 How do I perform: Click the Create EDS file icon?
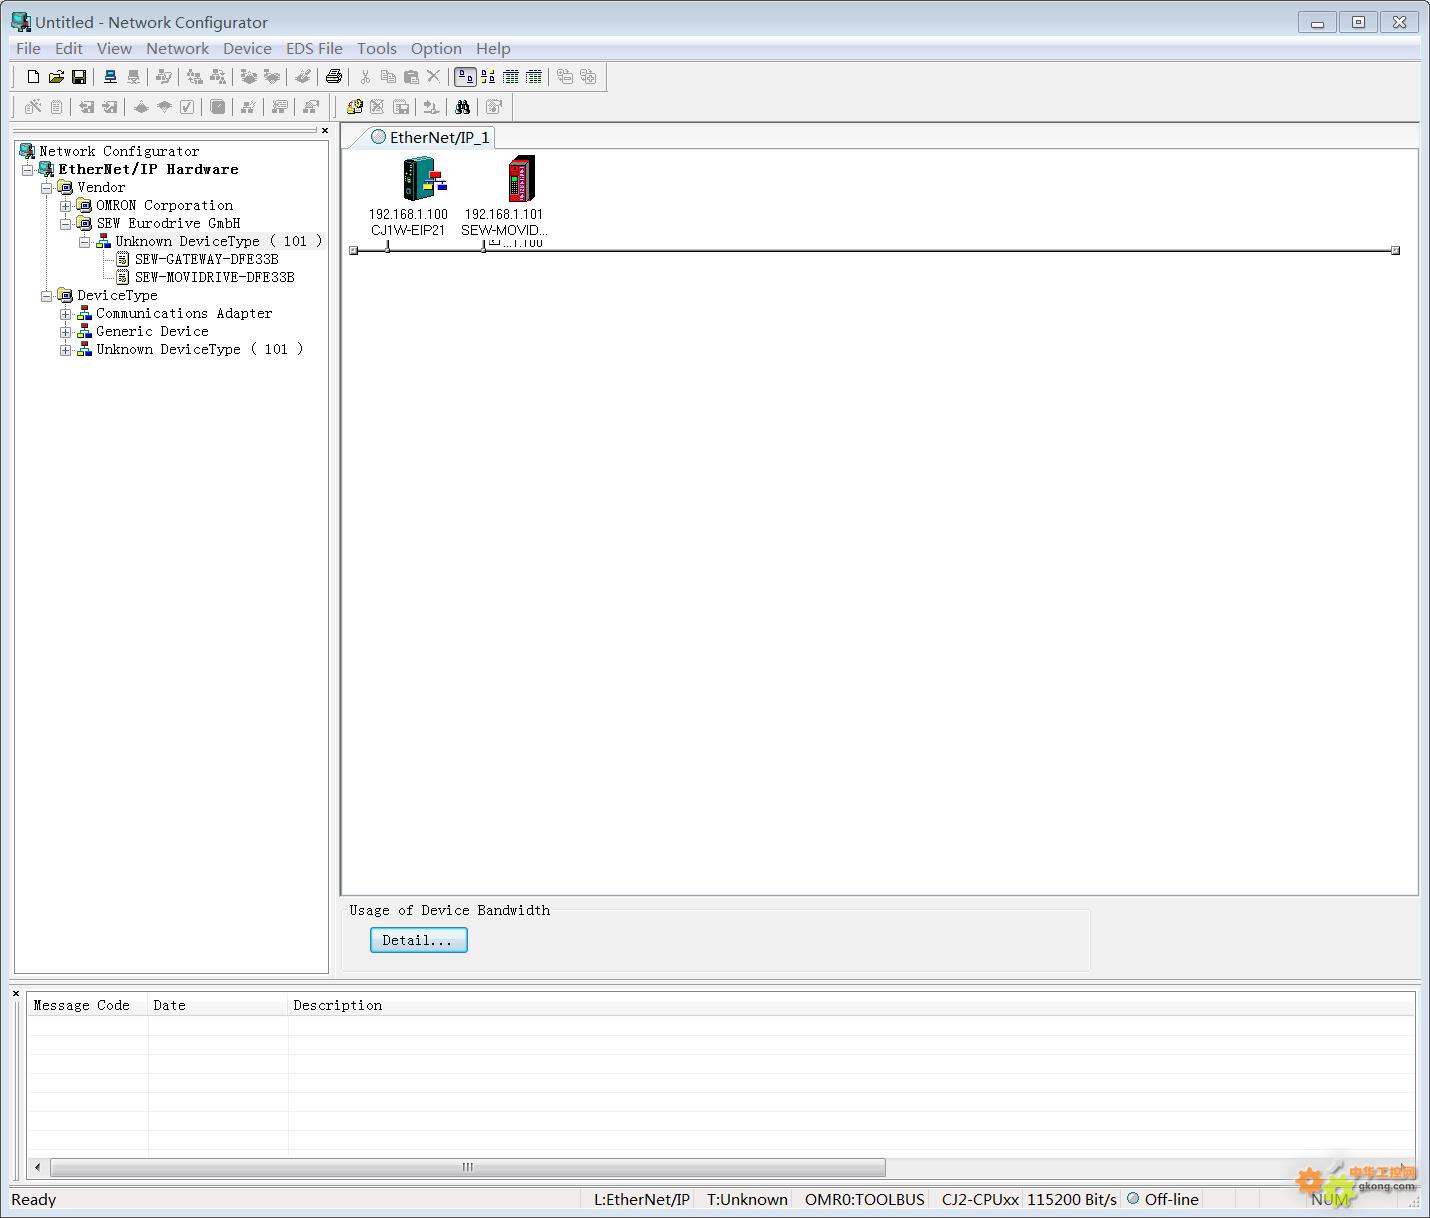point(401,107)
